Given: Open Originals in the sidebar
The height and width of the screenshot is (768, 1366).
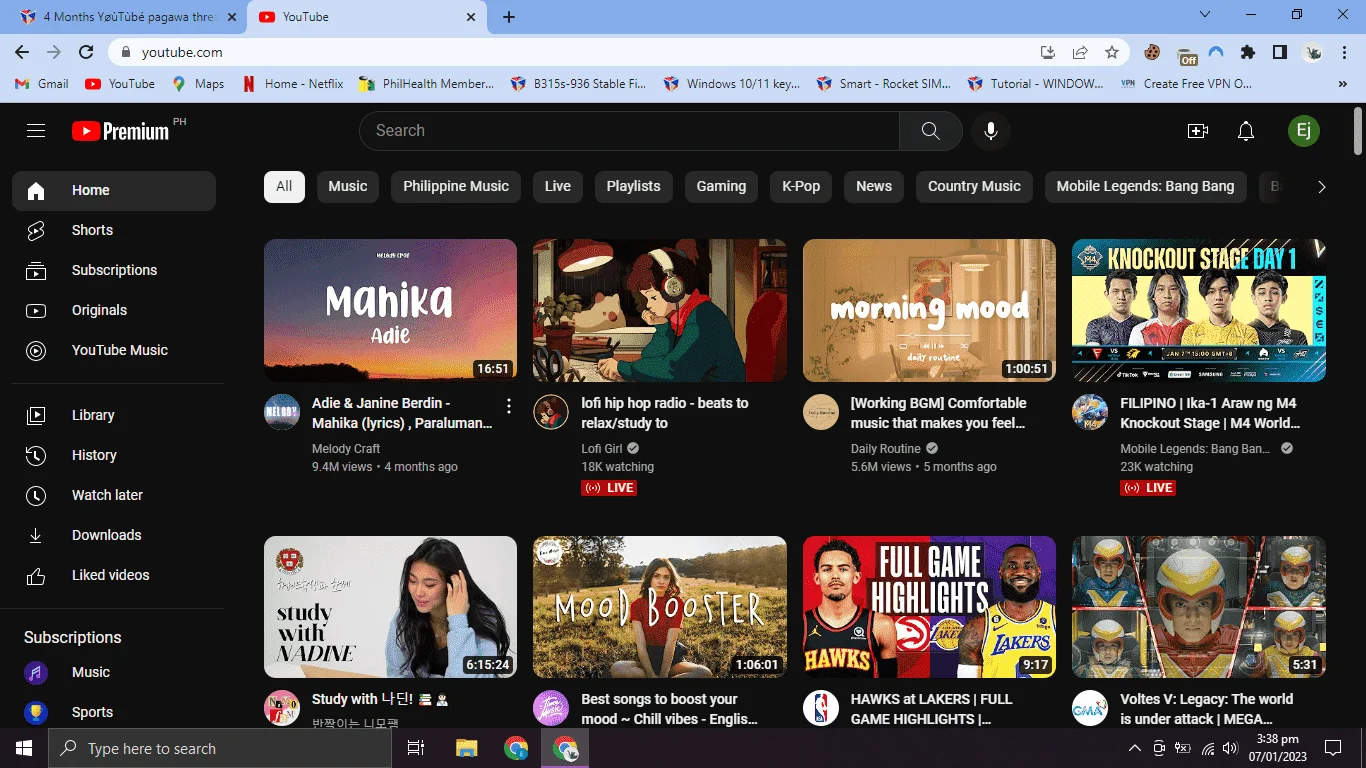Looking at the screenshot, I should (114, 310).
